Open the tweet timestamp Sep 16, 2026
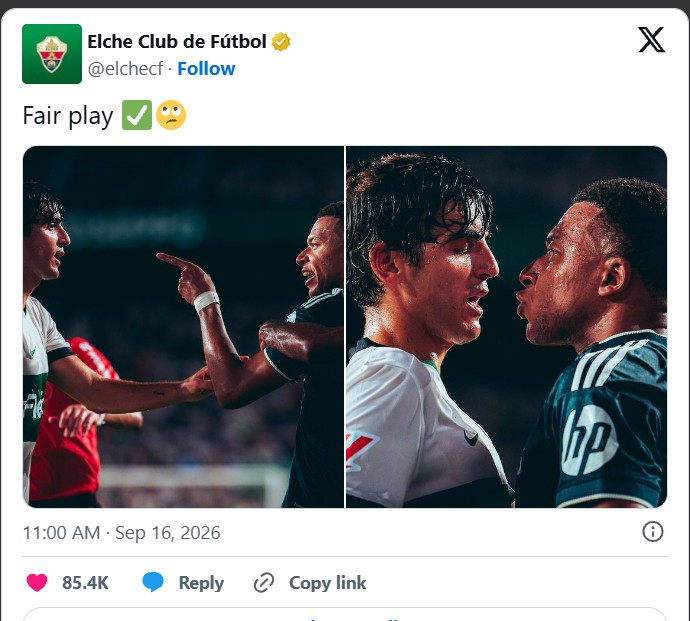The image size is (690, 621). (121, 533)
